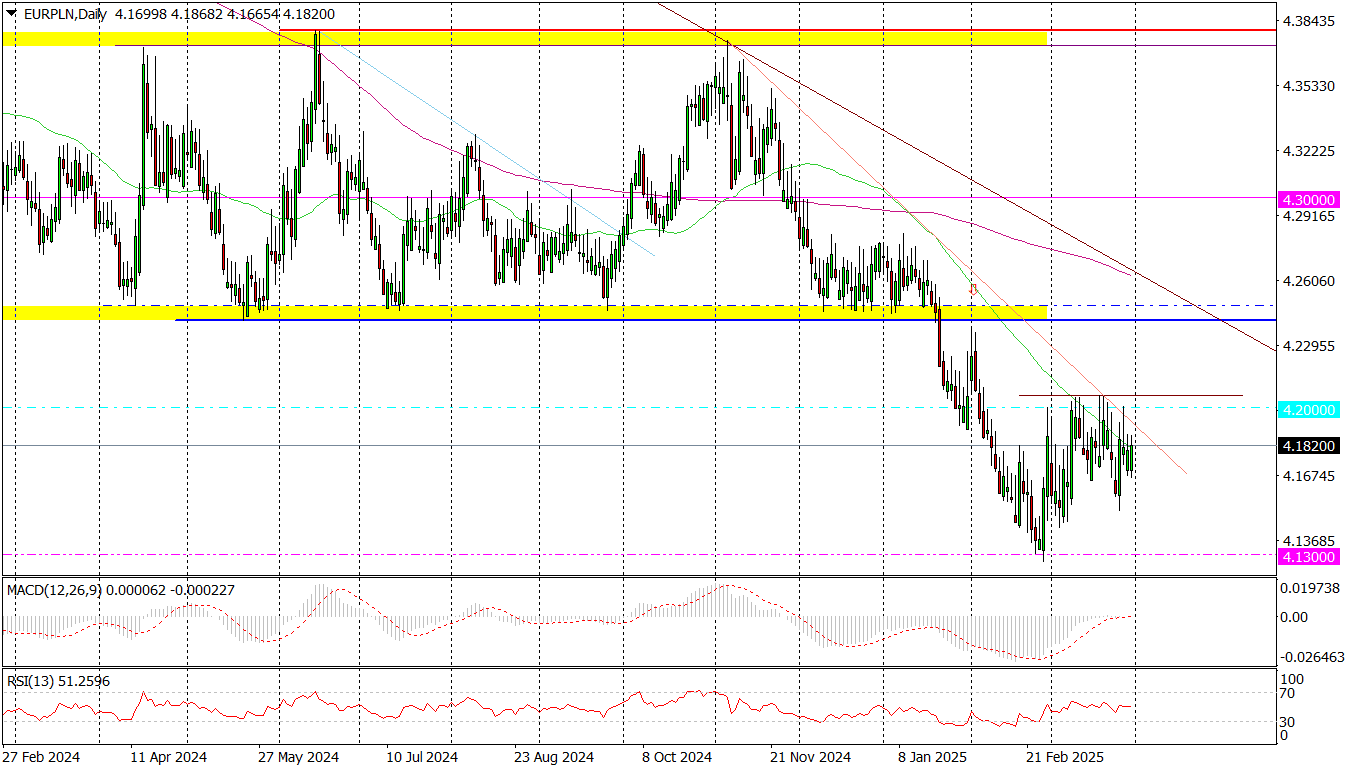Click the close value 4.18200 in header
The image size is (1348, 771).
pyautogui.click(x=311, y=15)
